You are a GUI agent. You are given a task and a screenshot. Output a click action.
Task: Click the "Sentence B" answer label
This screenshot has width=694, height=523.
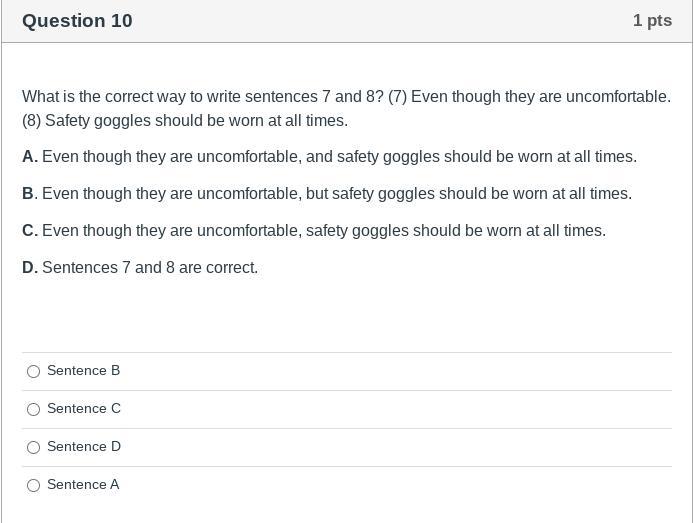[83, 371]
